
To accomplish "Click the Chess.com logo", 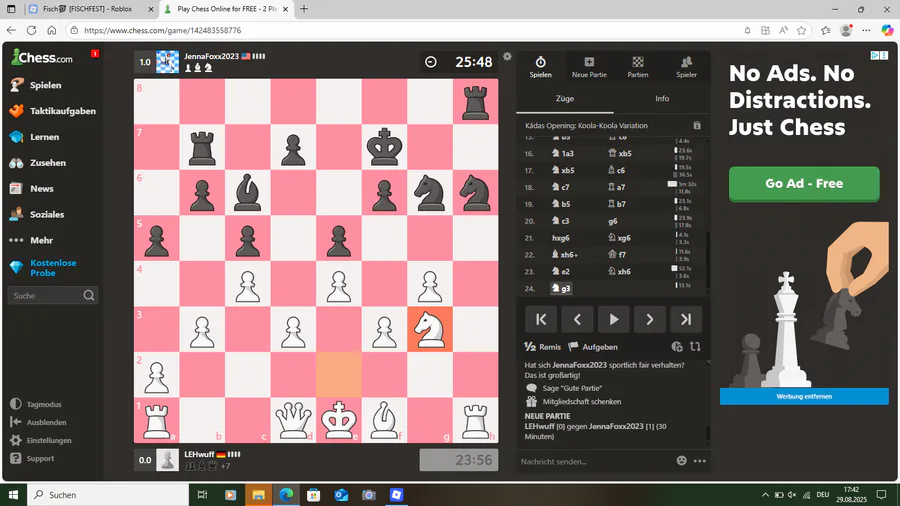I will (42, 57).
